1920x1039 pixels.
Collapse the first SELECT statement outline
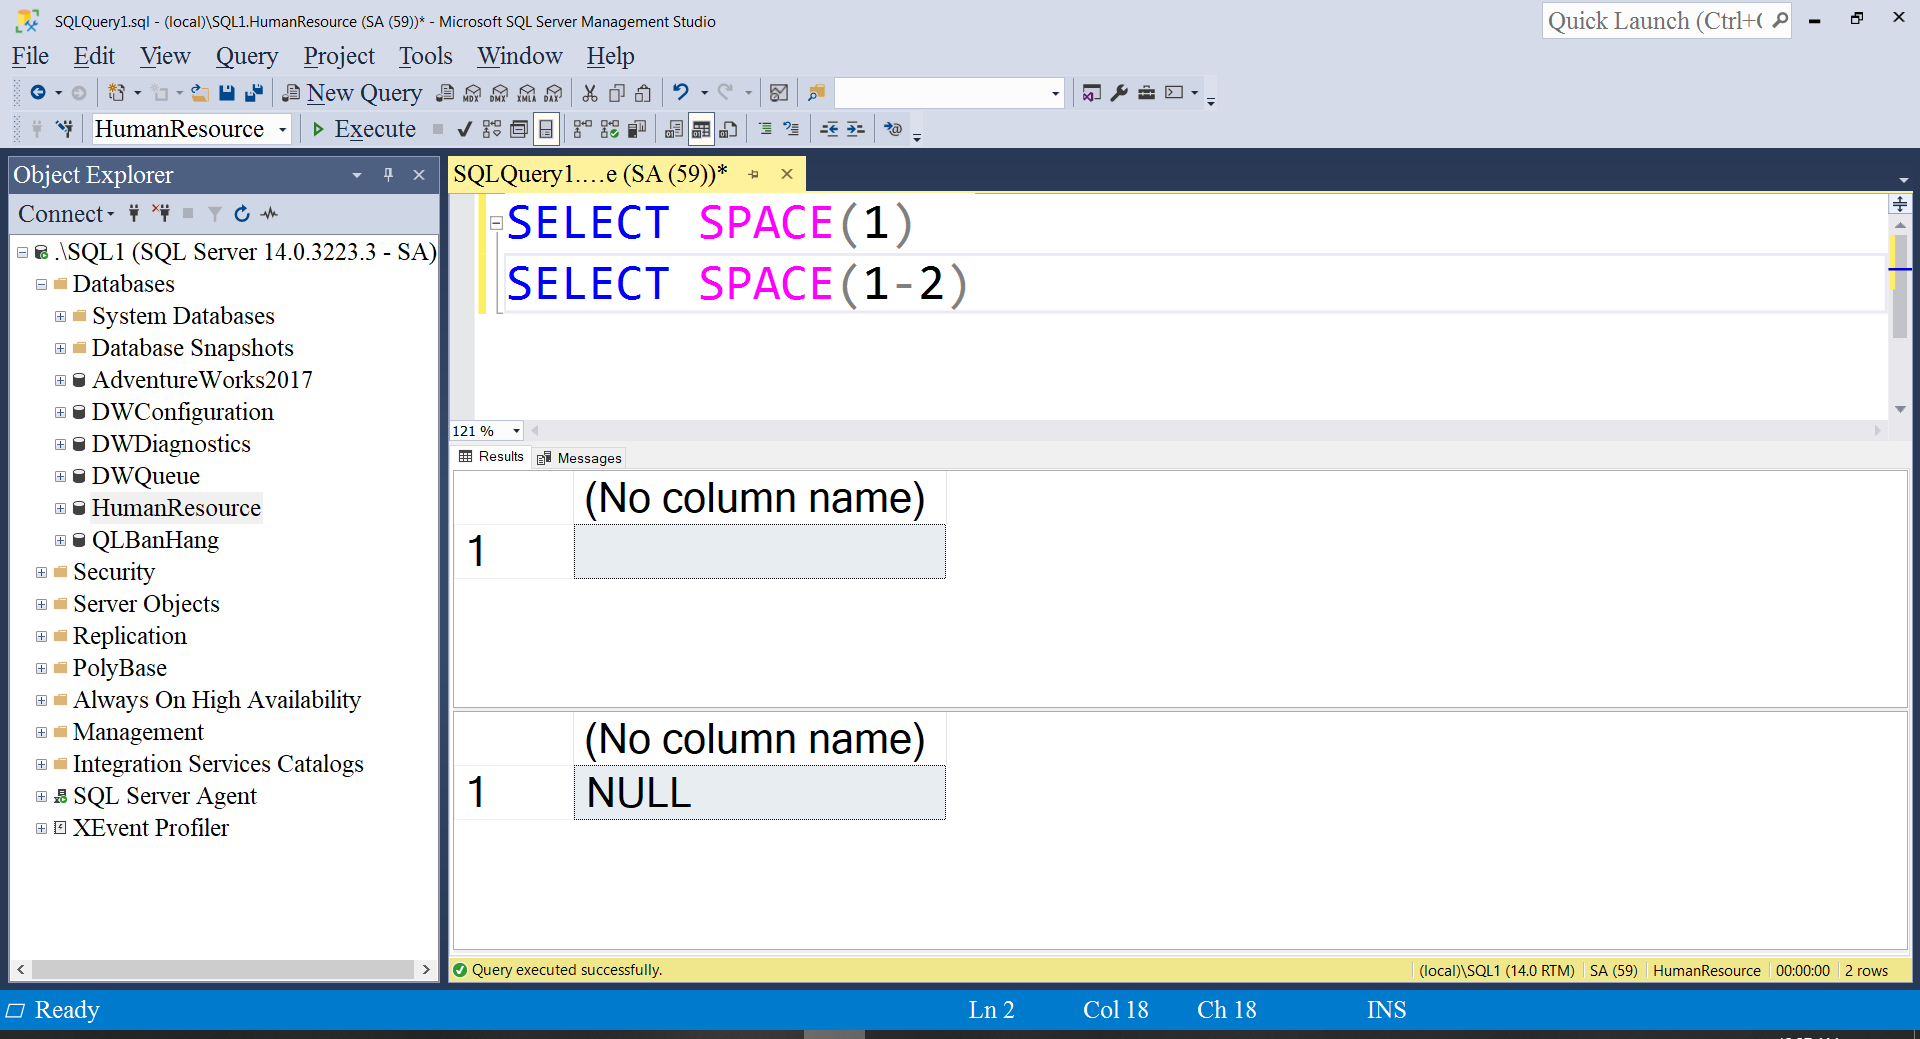point(496,223)
